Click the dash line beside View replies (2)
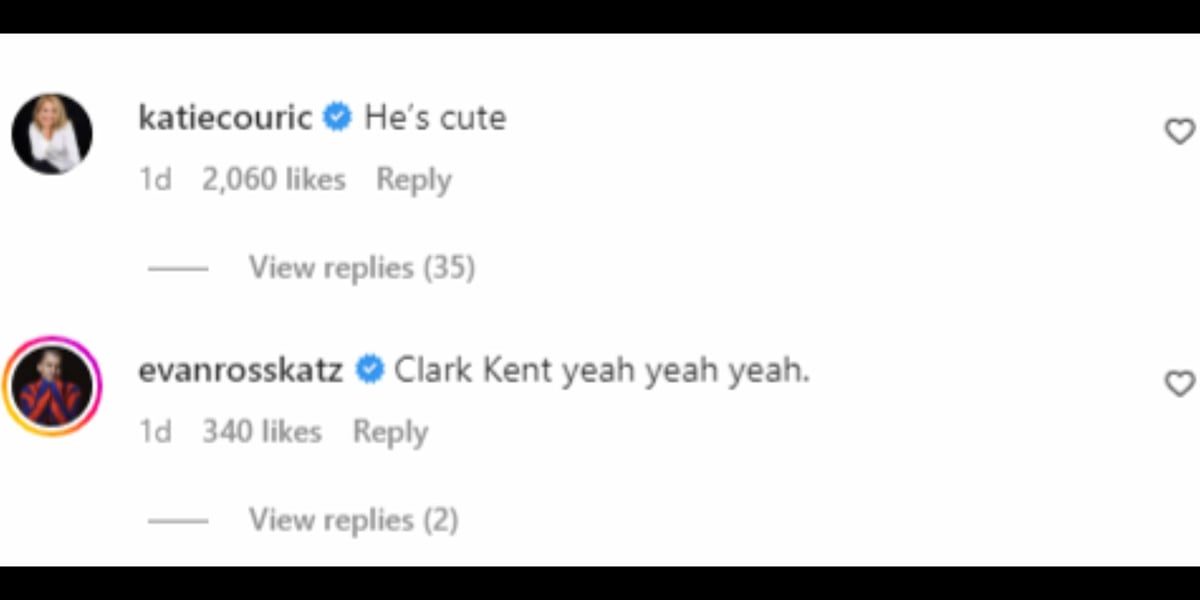This screenshot has width=1200, height=600. point(178,521)
